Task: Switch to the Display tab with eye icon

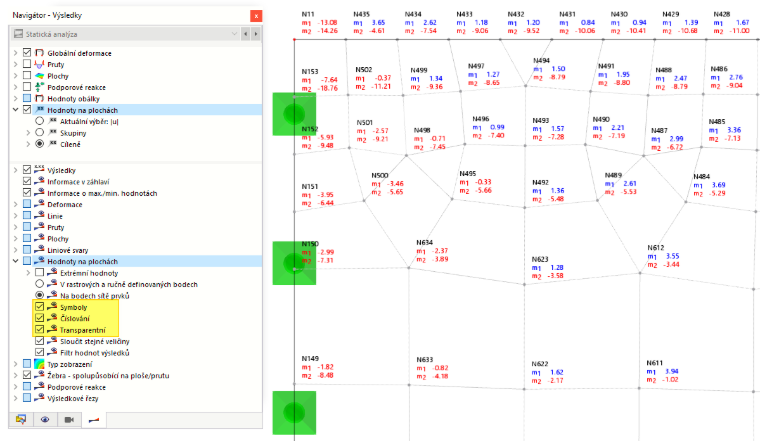Action: (x=45, y=420)
